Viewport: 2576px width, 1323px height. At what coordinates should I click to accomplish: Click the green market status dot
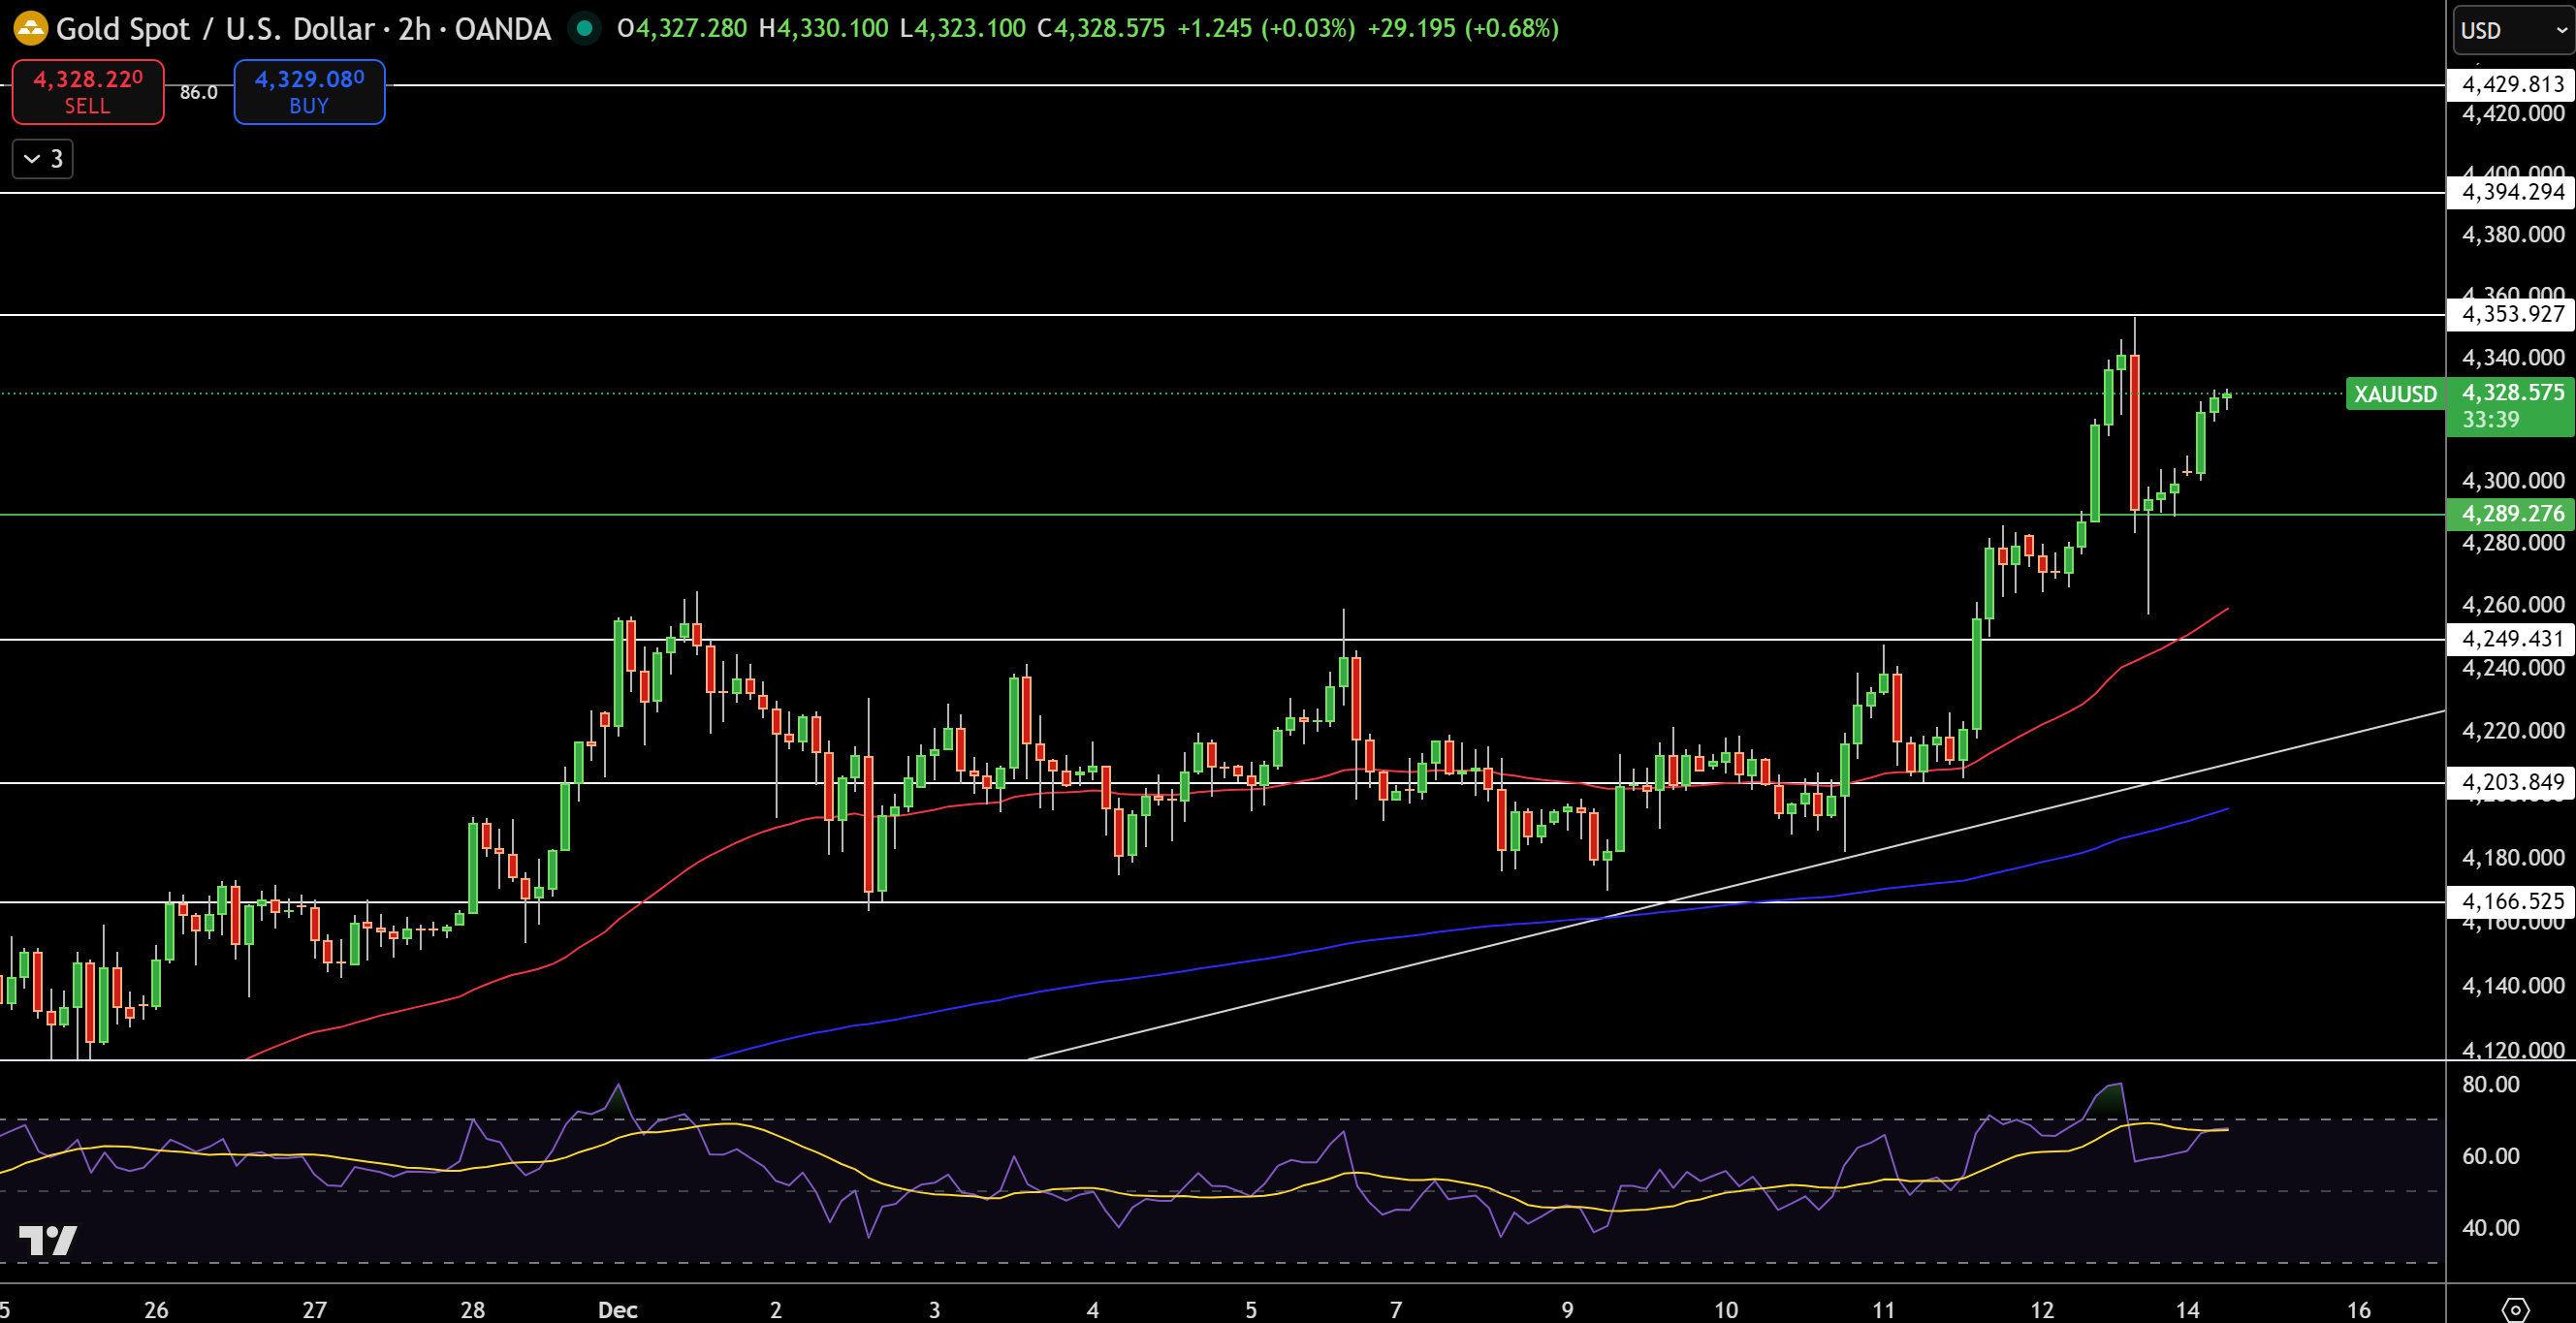pyautogui.click(x=584, y=28)
